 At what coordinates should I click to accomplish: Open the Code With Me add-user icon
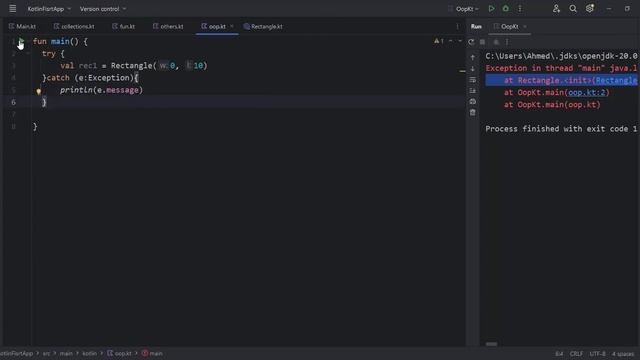(x=556, y=9)
